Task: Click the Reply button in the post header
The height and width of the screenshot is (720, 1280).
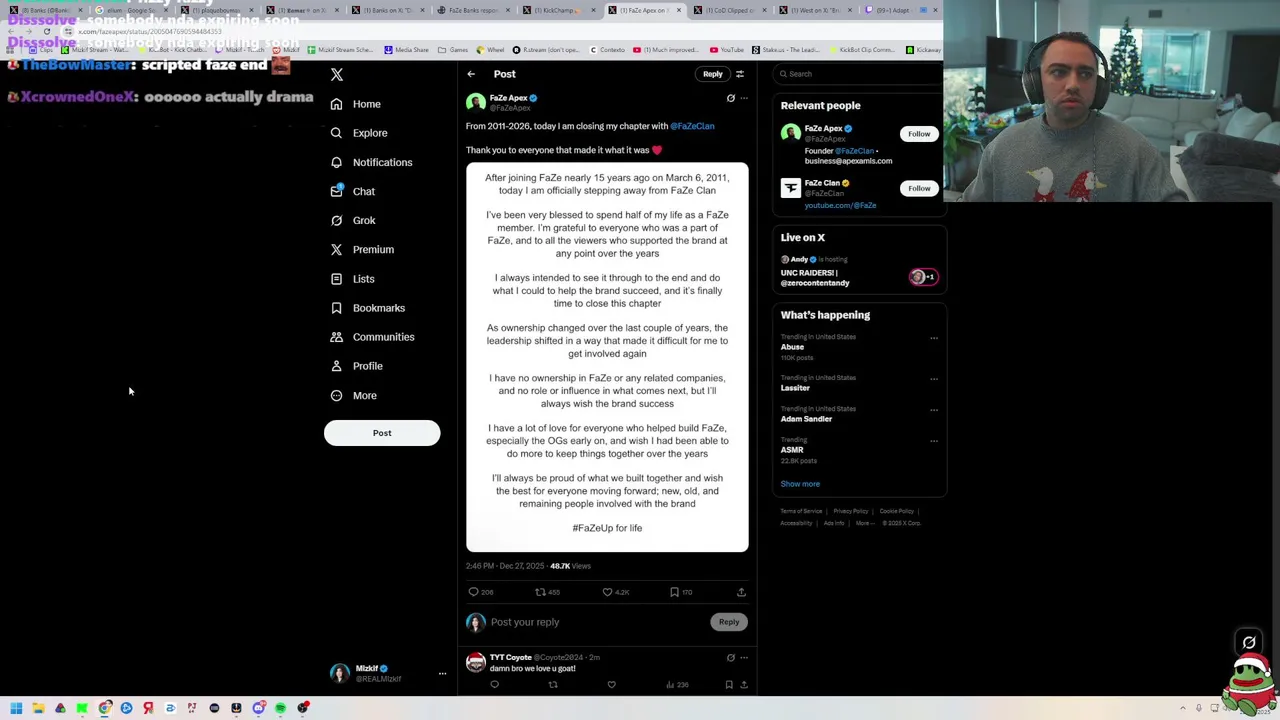Action: 712,74
